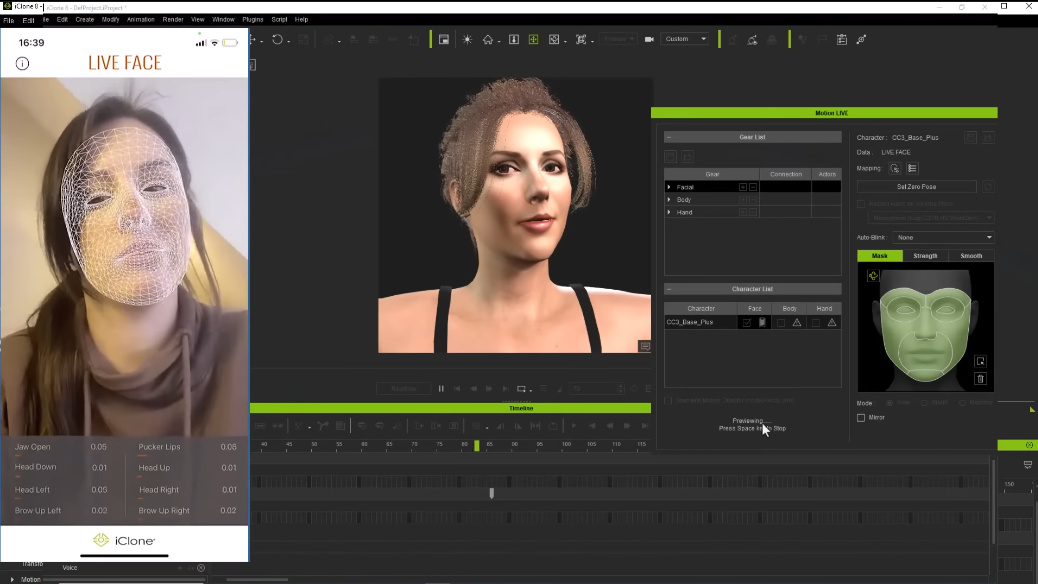Toggle Start with Motion Director mode checkbox
This screenshot has width=1038, height=584.
tap(668, 401)
